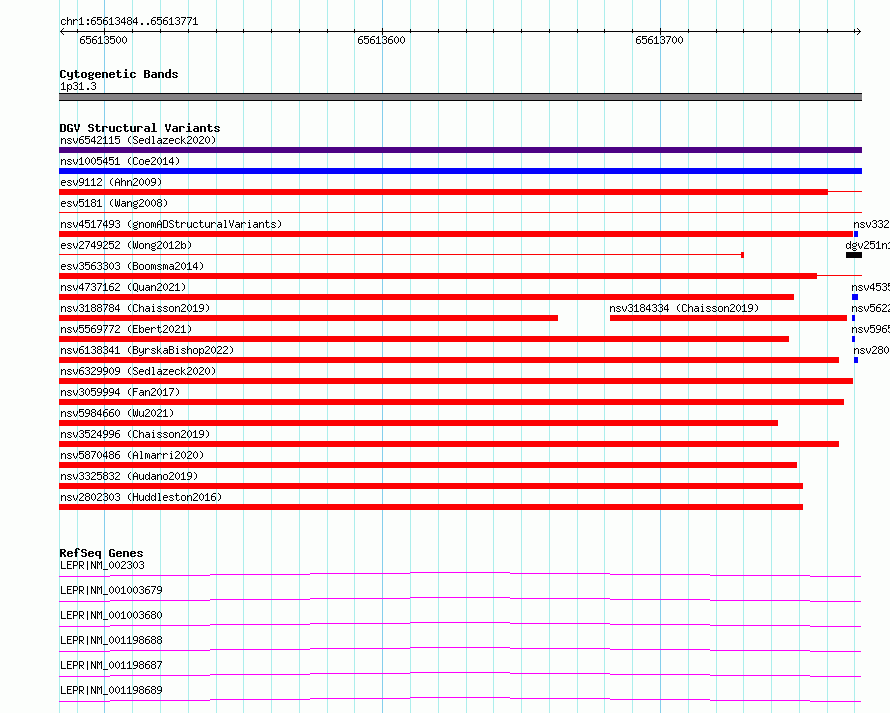The height and width of the screenshot is (713, 890).
Task: Click the LEPR|NM_002303 RefSeq gene label
Action: pos(102,565)
